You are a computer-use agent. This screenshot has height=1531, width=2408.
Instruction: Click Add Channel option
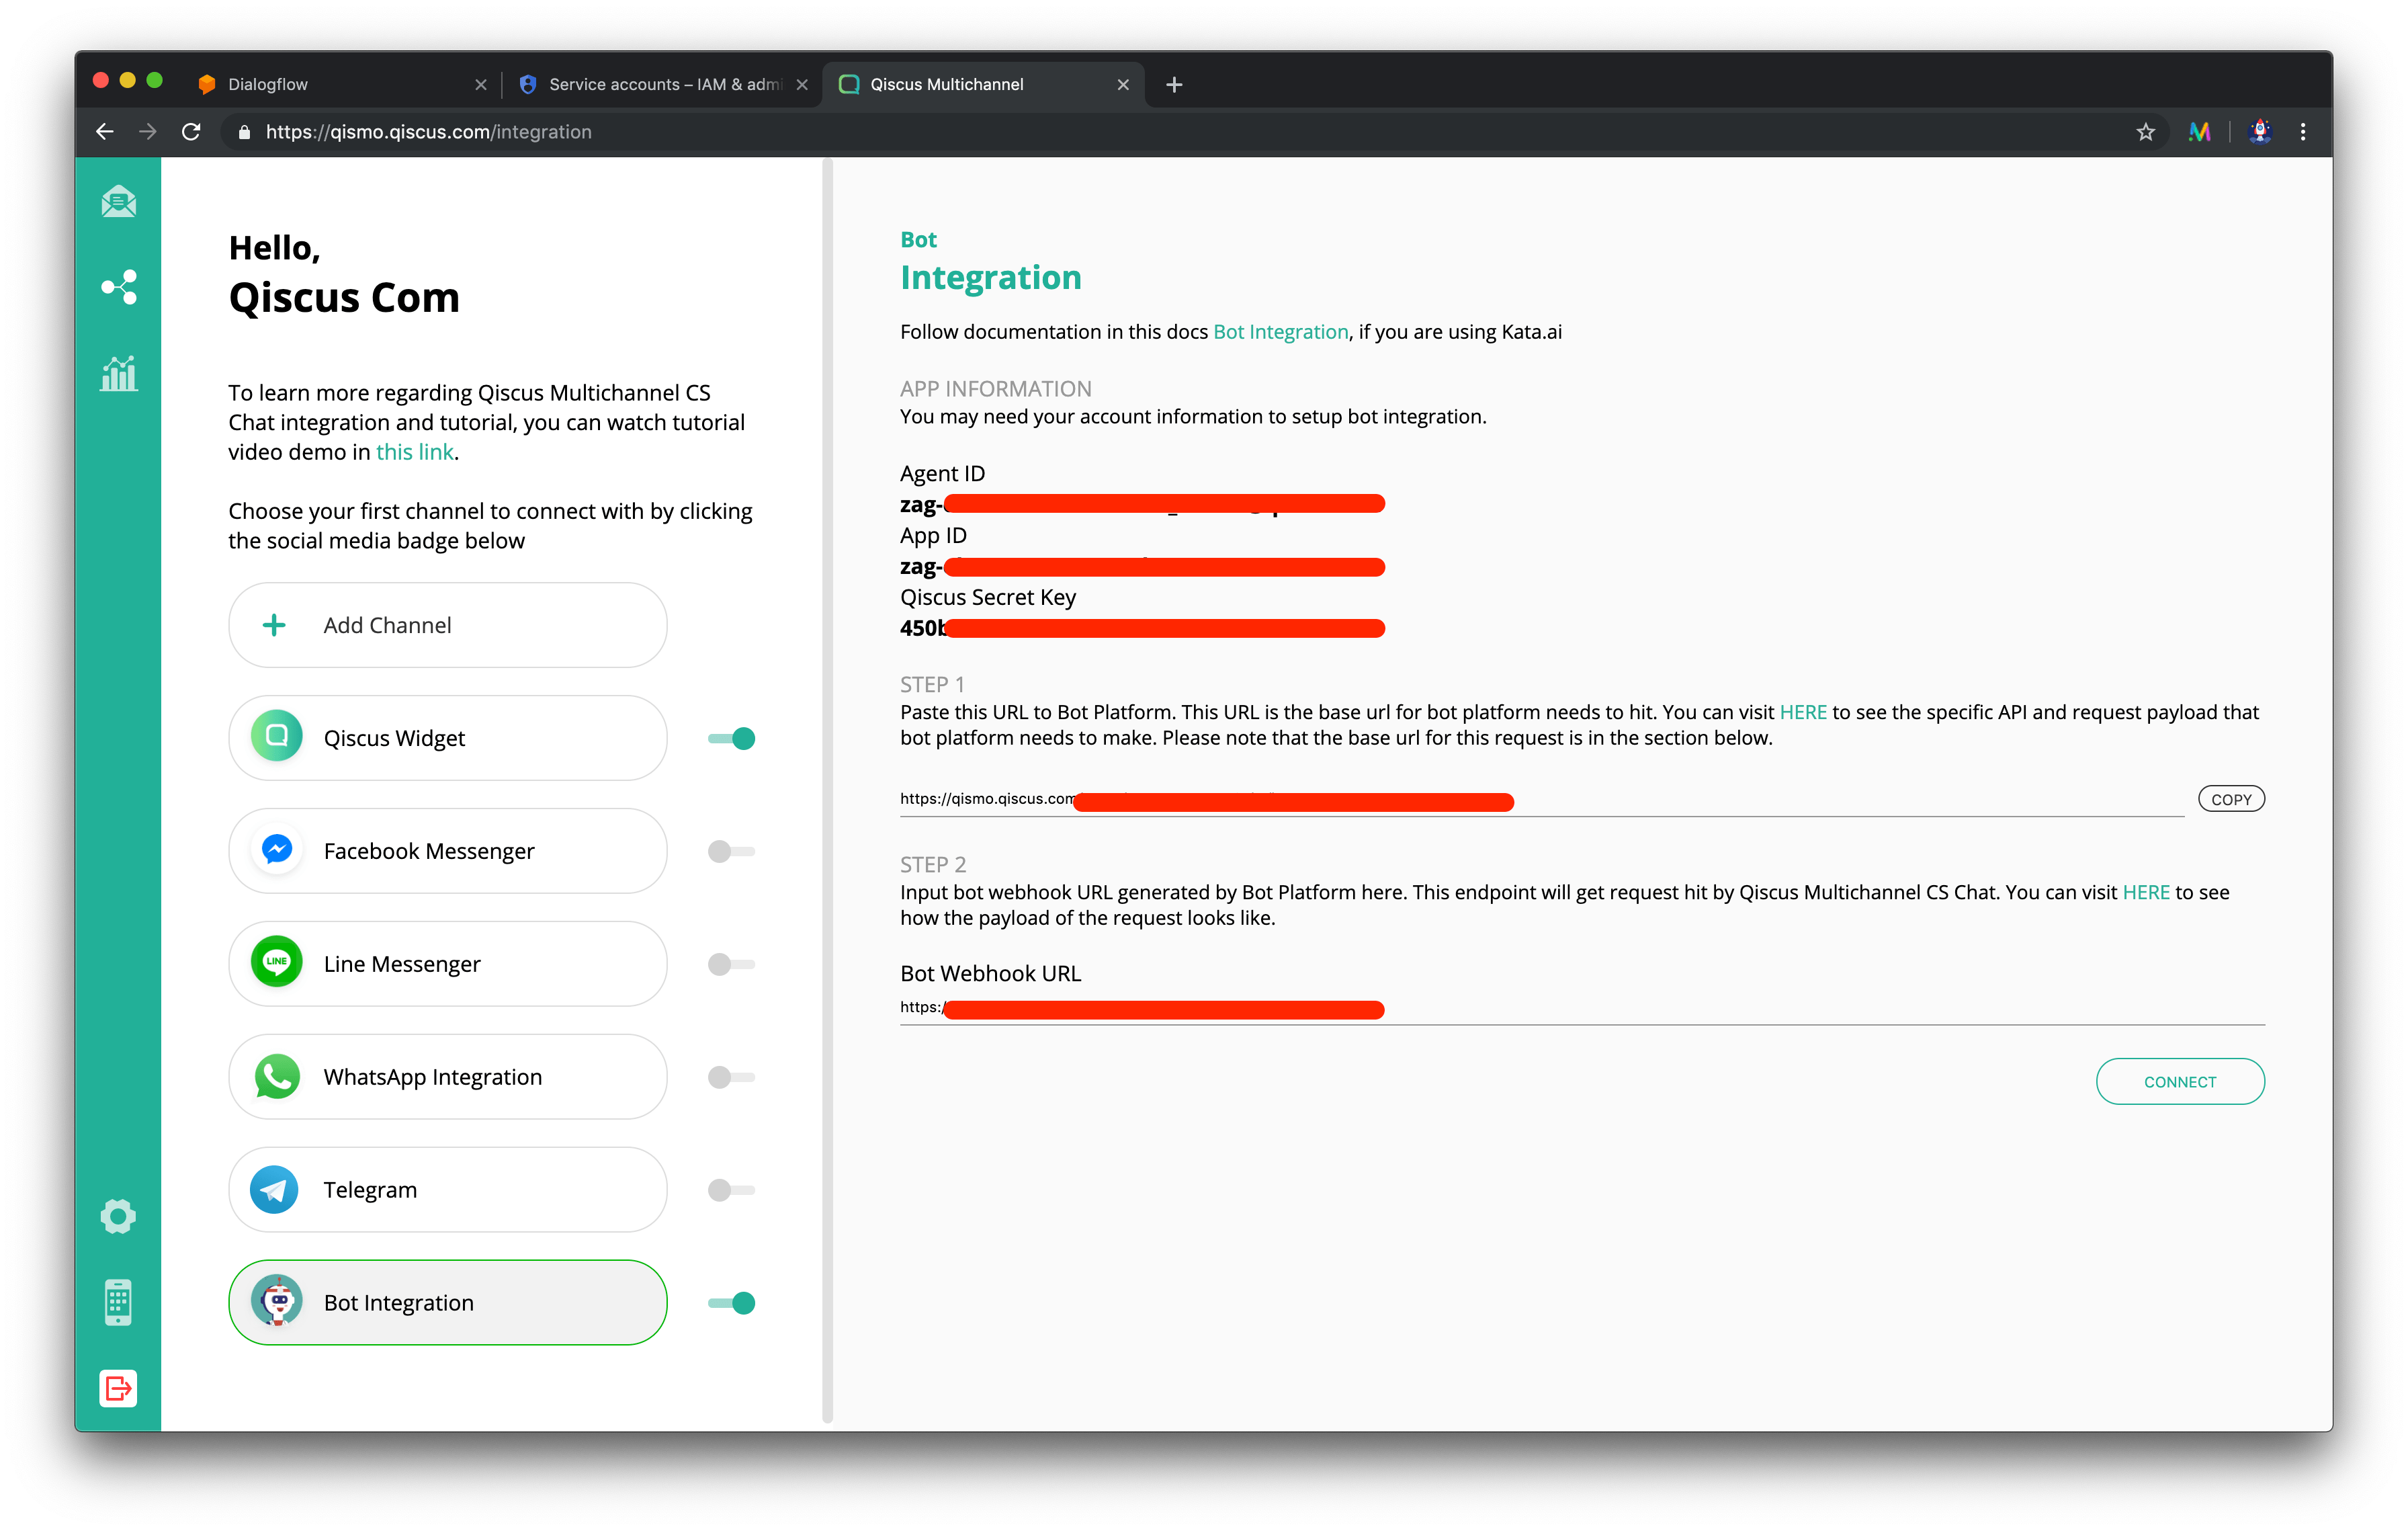pos(446,623)
